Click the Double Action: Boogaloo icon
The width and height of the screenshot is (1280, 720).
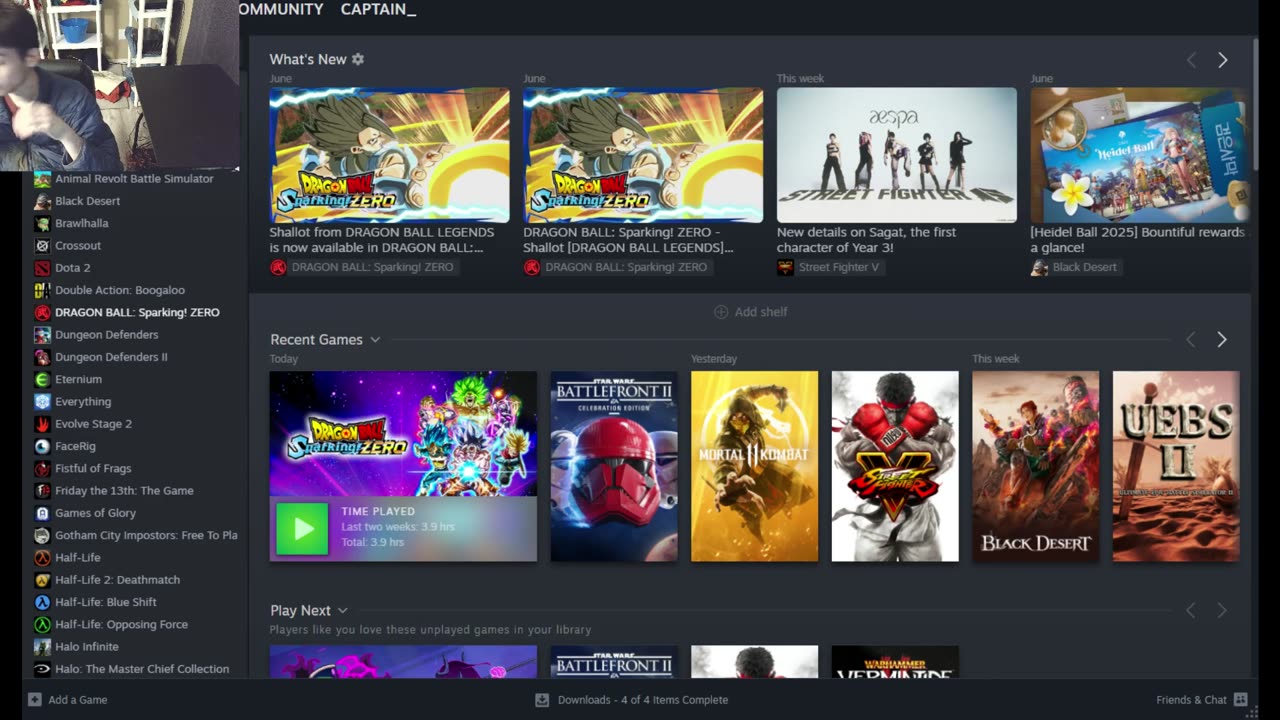pos(42,290)
